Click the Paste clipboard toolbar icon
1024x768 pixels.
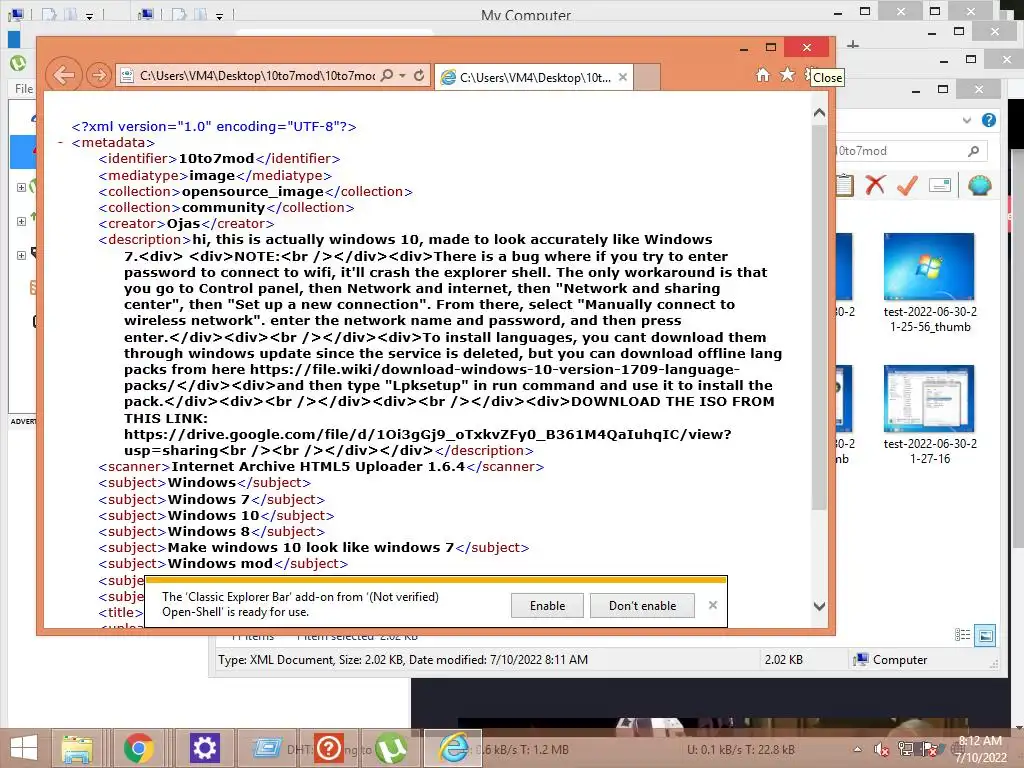(844, 185)
